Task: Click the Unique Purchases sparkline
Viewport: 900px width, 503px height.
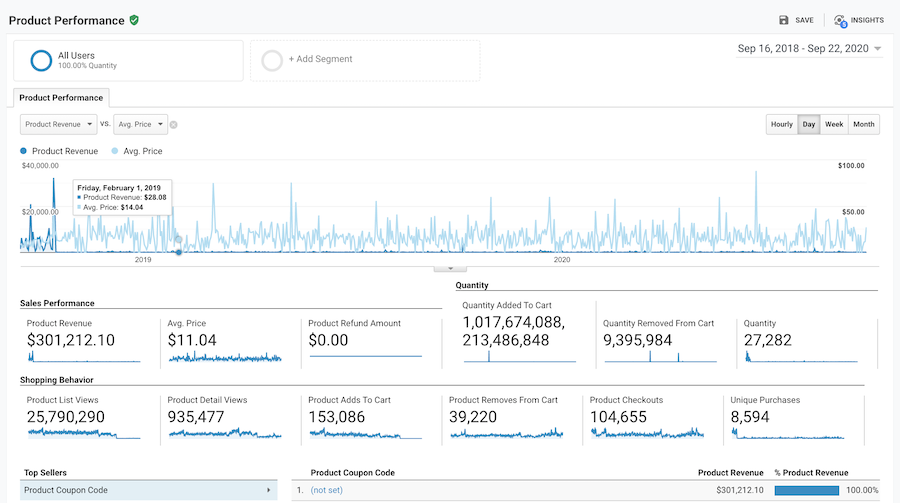Action: coord(788,434)
